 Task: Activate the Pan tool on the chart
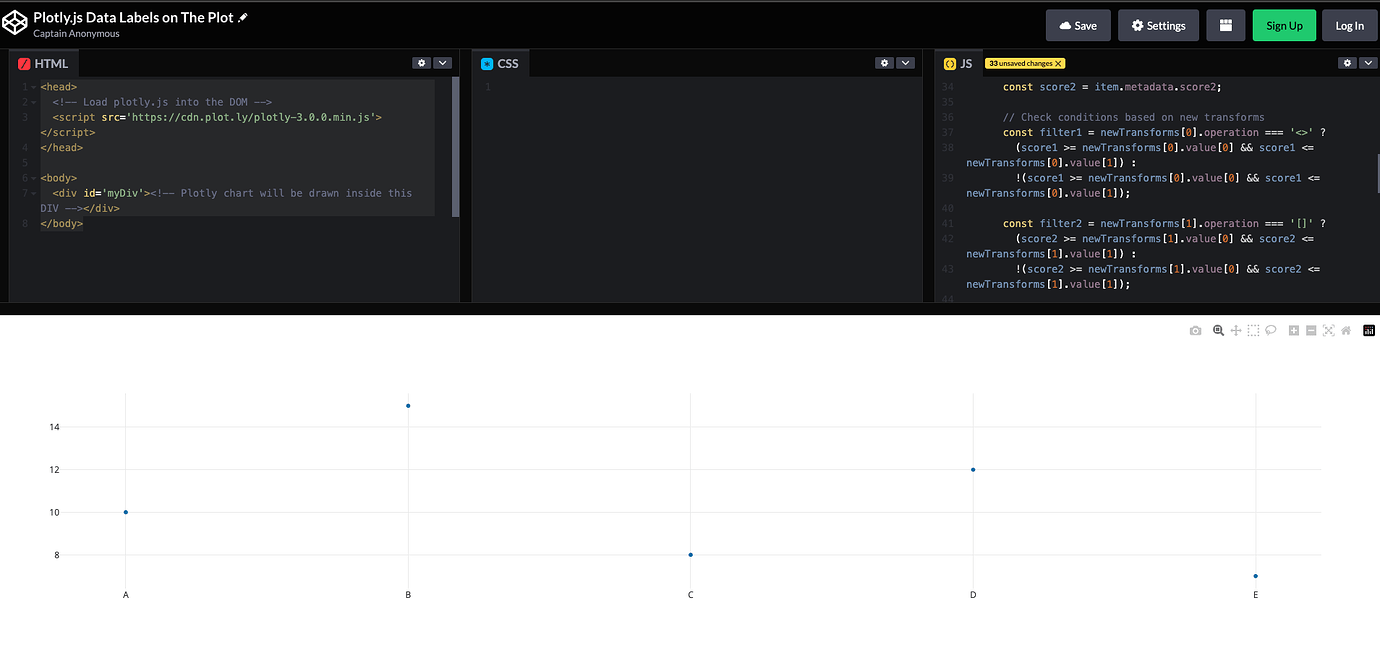pos(1236,330)
